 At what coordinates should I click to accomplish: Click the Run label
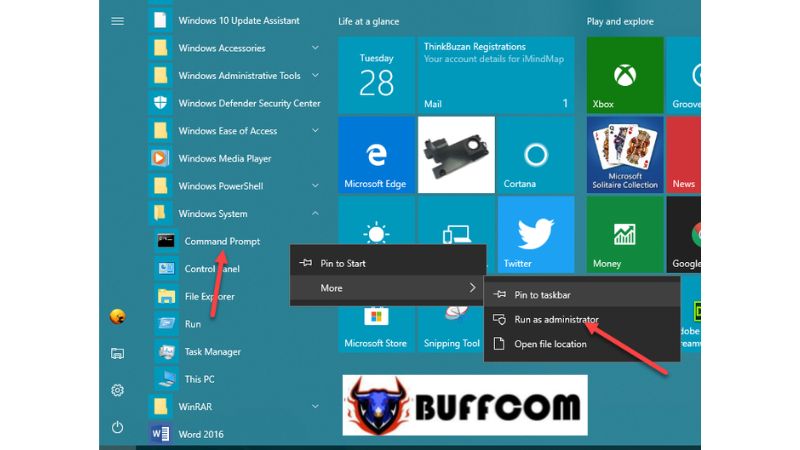(193, 323)
